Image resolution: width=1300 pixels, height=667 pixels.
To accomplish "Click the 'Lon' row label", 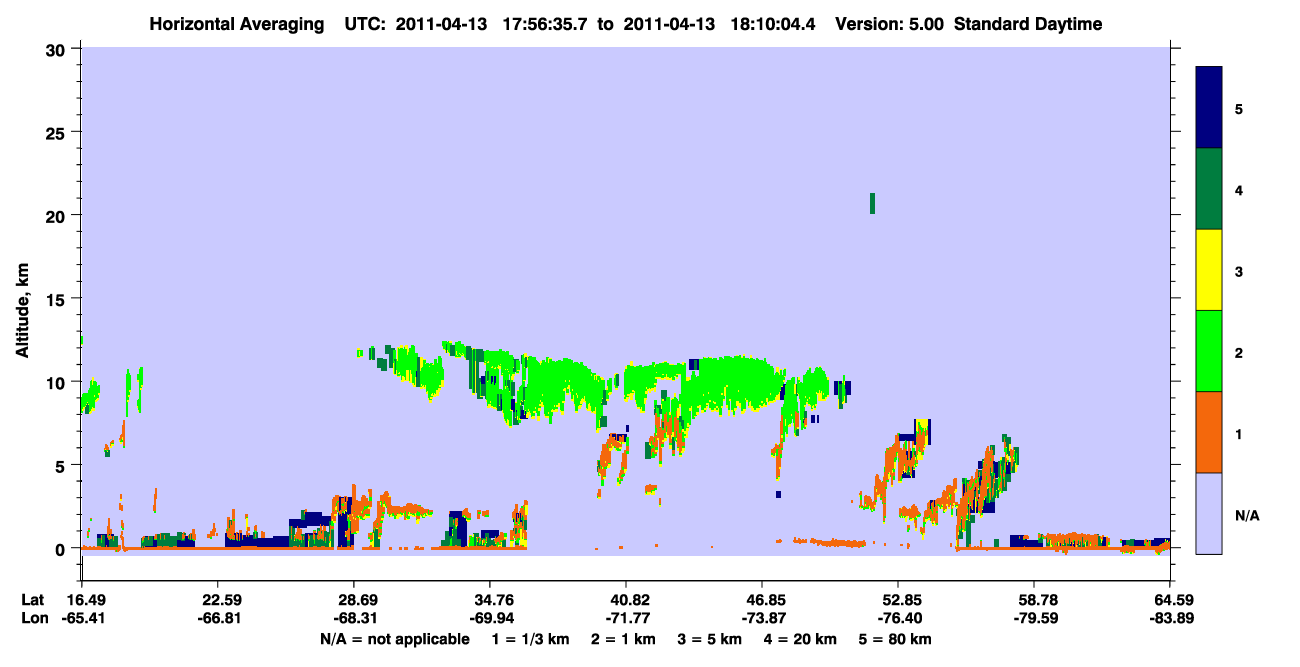I will [x=33, y=618].
